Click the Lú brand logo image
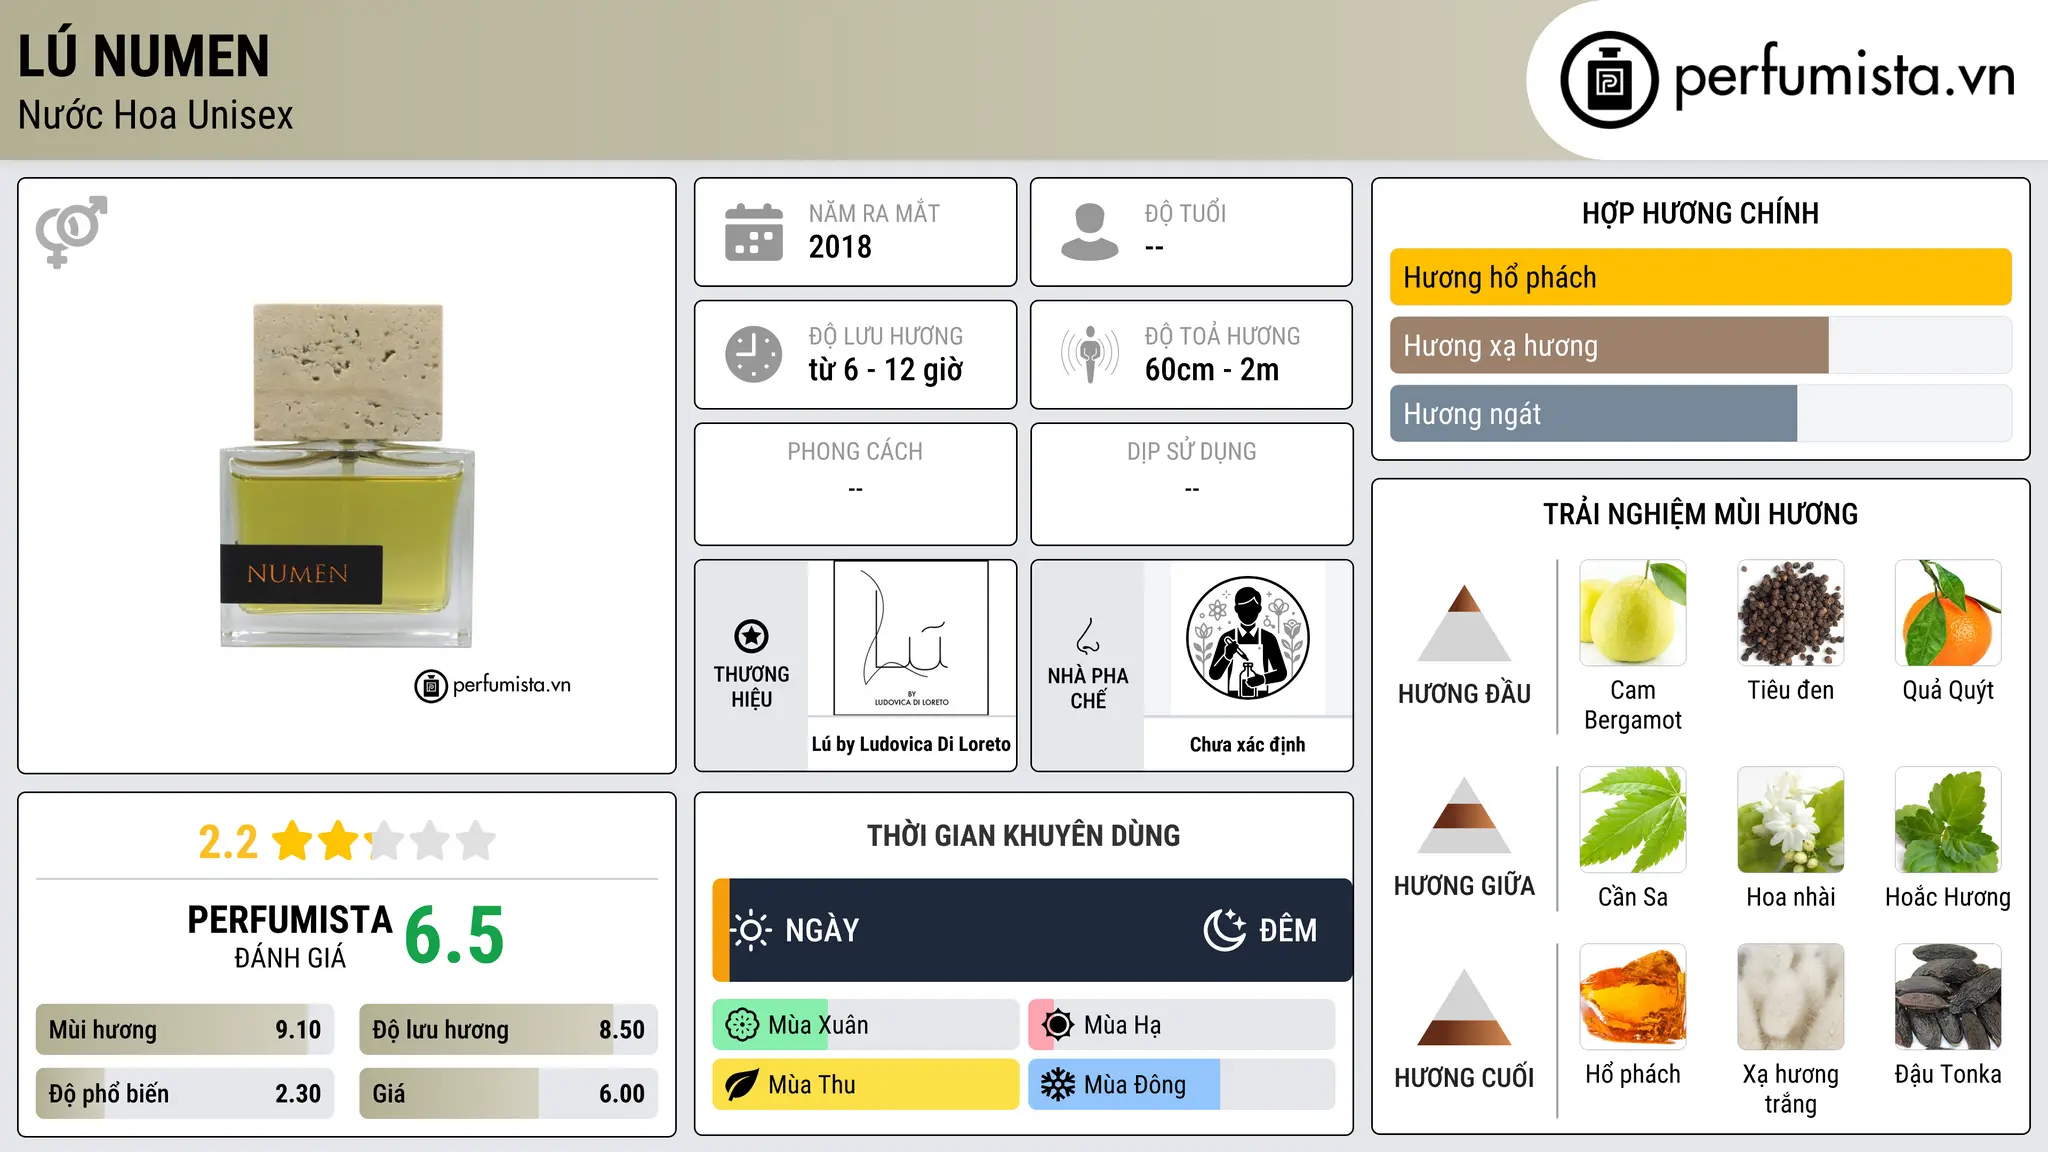This screenshot has height=1152, width=2048. tap(911, 638)
